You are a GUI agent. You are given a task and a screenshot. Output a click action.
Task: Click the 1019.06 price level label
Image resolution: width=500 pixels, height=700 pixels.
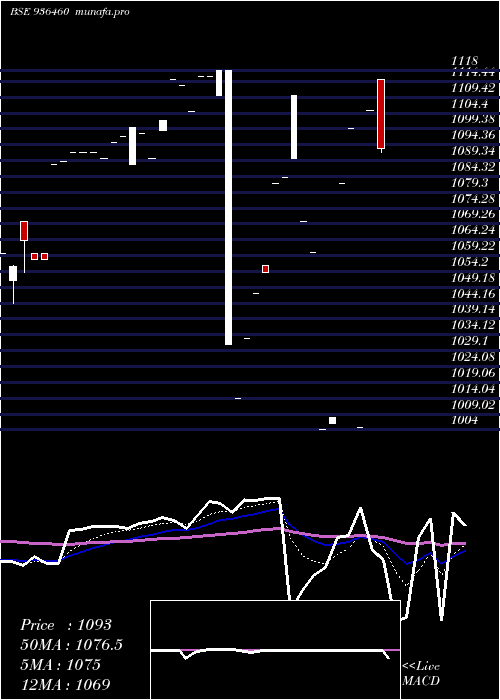(473, 373)
